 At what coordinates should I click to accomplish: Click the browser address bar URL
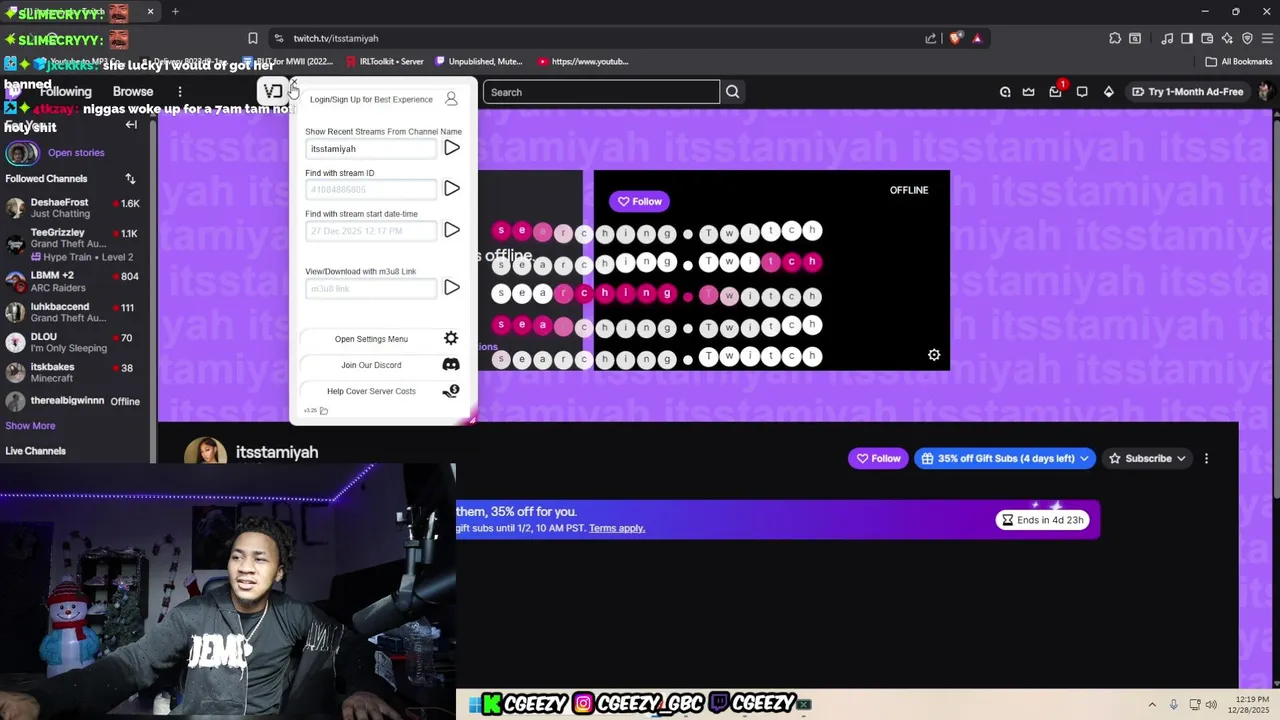point(336,38)
